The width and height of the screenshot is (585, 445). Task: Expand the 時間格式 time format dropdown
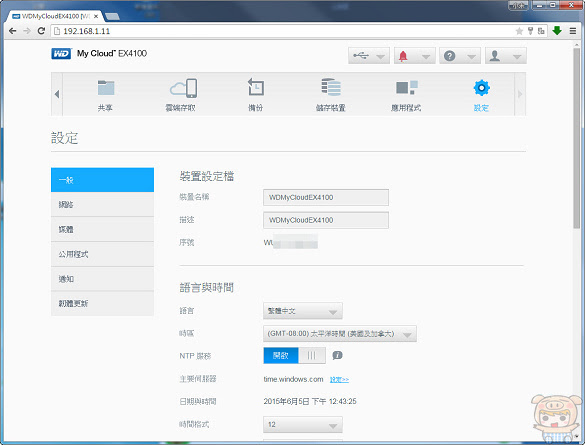tap(303, 424)
